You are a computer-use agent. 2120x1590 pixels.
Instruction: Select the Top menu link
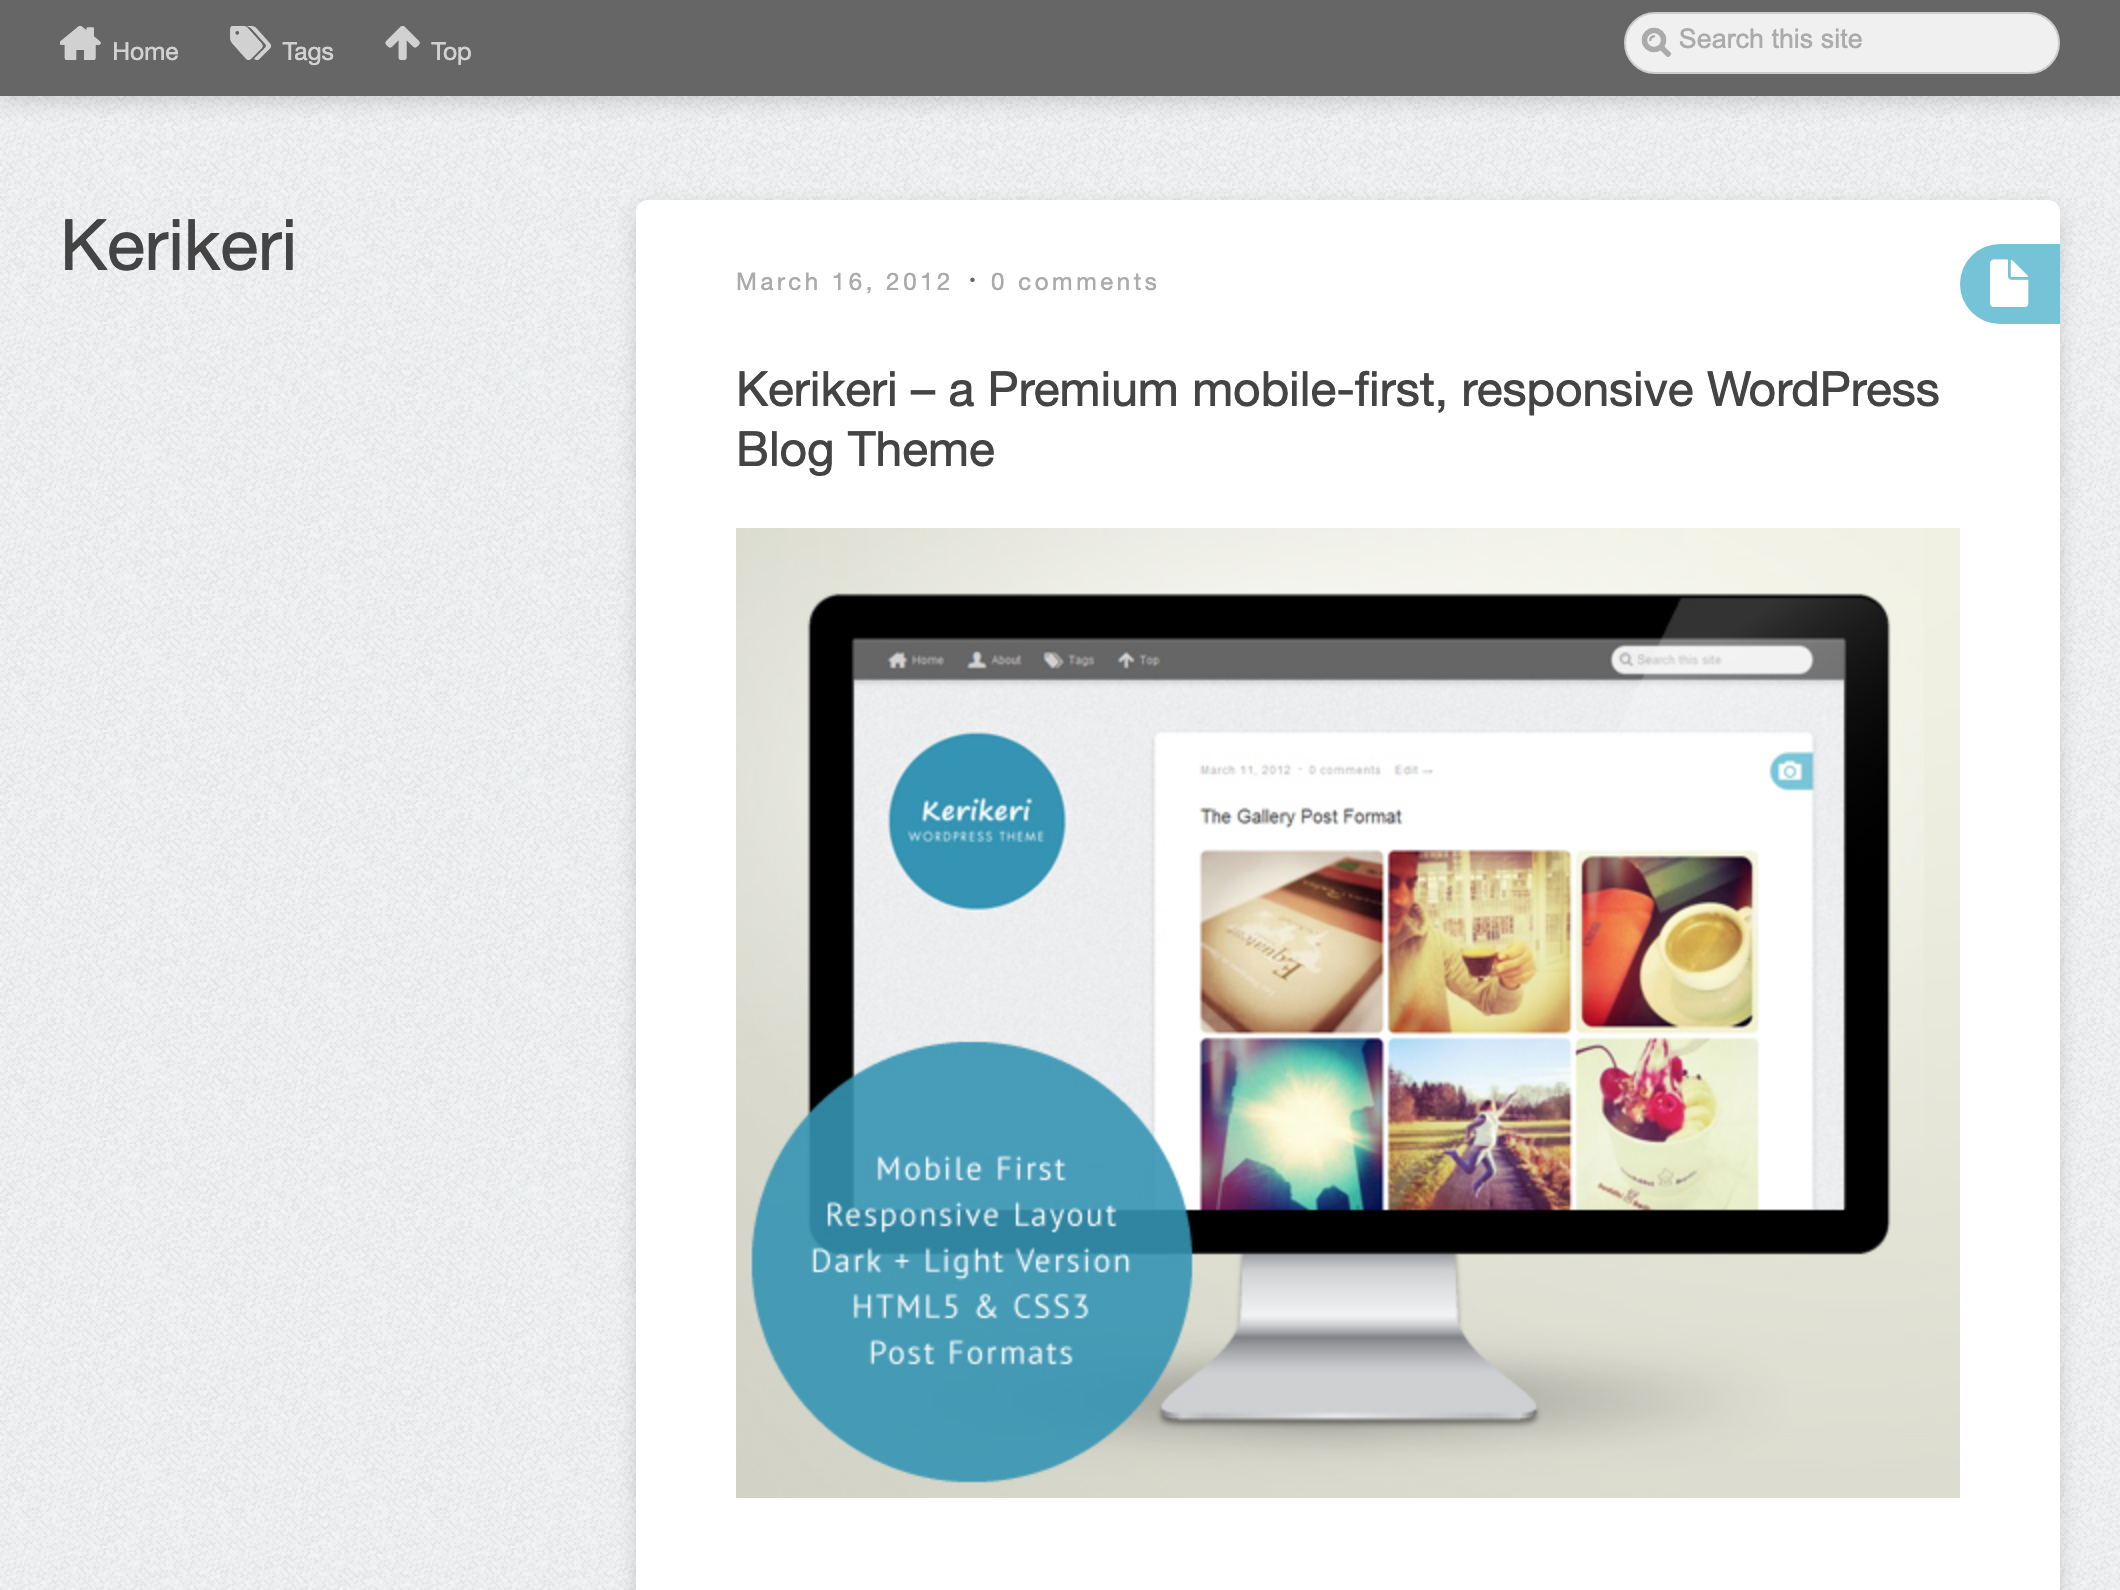click(428, 47)
